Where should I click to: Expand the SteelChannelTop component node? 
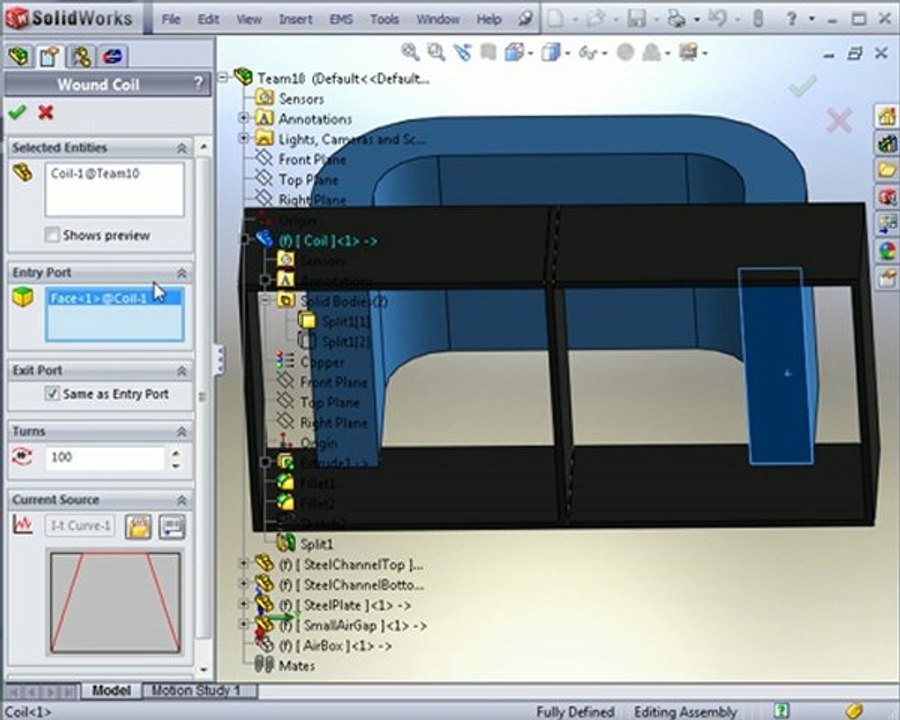tap(243, 564)
